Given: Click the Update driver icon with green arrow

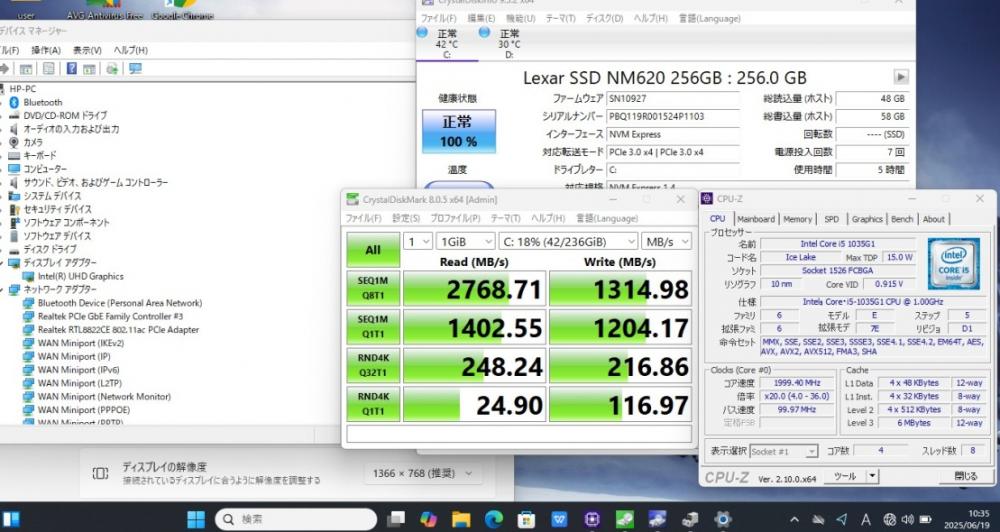Looking at the screenshot, I should point(112,69).
